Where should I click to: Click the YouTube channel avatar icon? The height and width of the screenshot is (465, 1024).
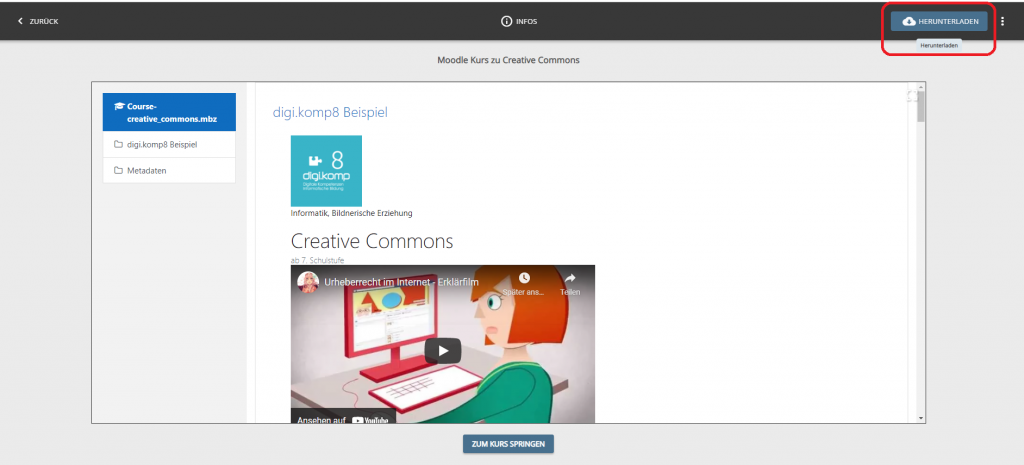click(x=307, y=282)
